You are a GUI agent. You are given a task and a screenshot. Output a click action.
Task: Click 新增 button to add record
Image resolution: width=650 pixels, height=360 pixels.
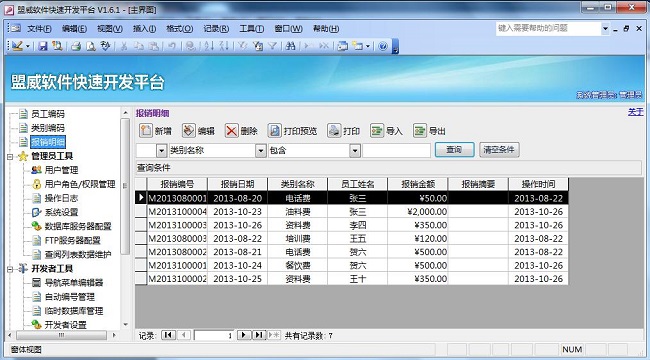point(155,131)
